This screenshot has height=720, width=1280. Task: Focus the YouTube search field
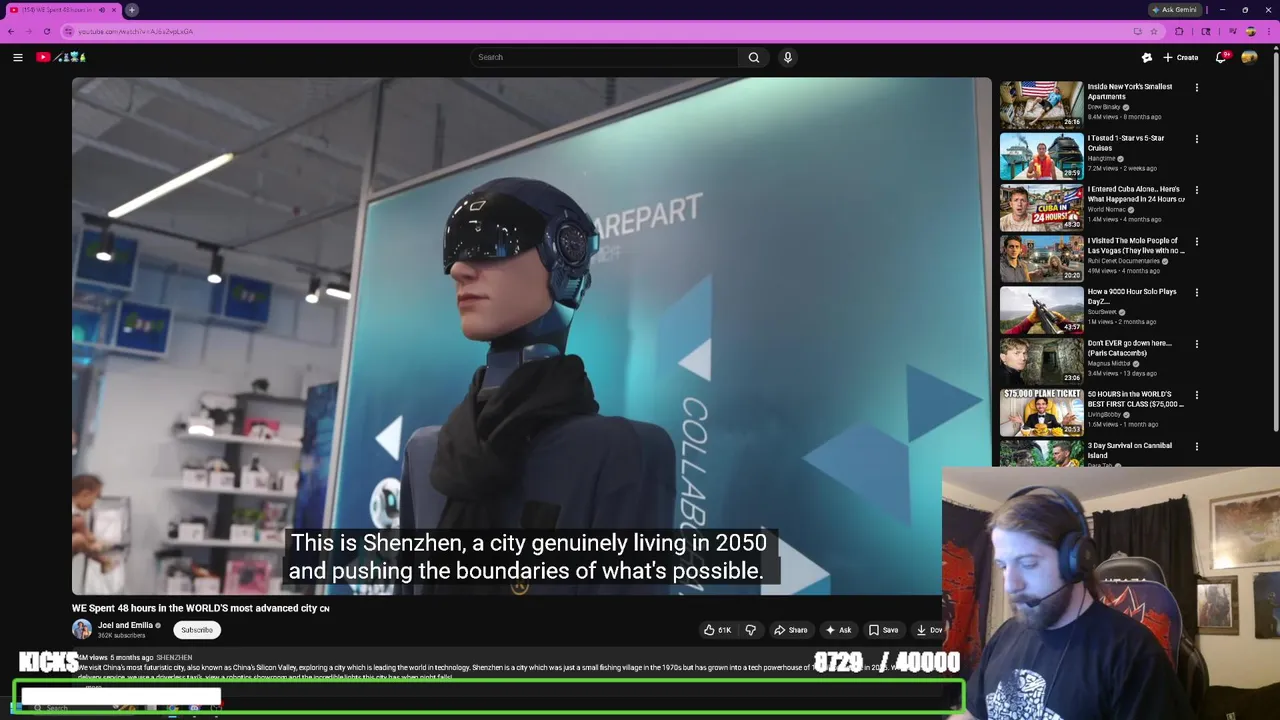click(x=605, y=57)
